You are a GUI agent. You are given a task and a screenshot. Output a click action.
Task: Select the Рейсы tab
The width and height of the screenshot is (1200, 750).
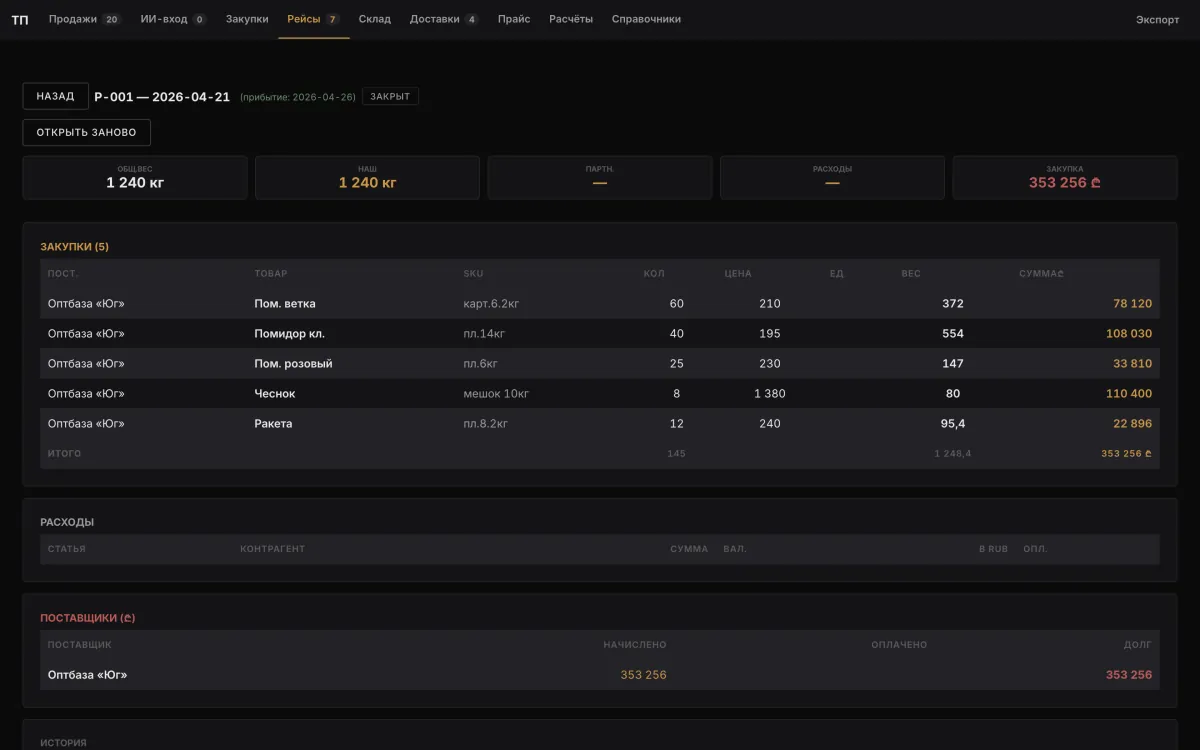313,19
